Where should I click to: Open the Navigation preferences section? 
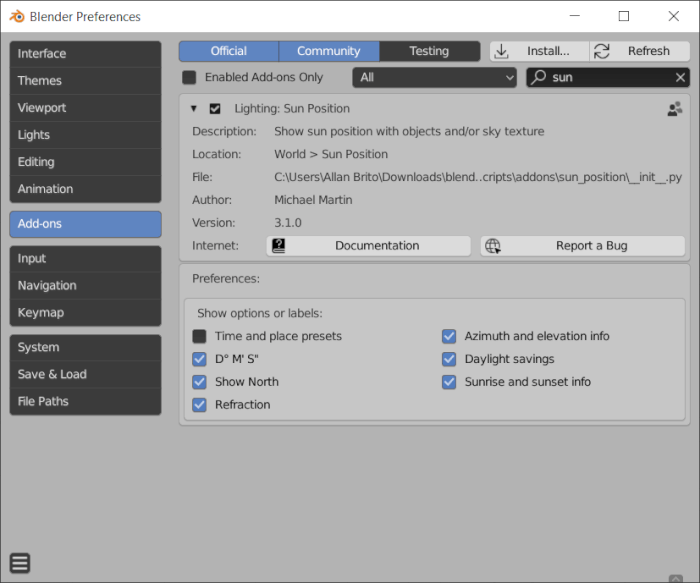pyautogui.click(x=85, y=286)
